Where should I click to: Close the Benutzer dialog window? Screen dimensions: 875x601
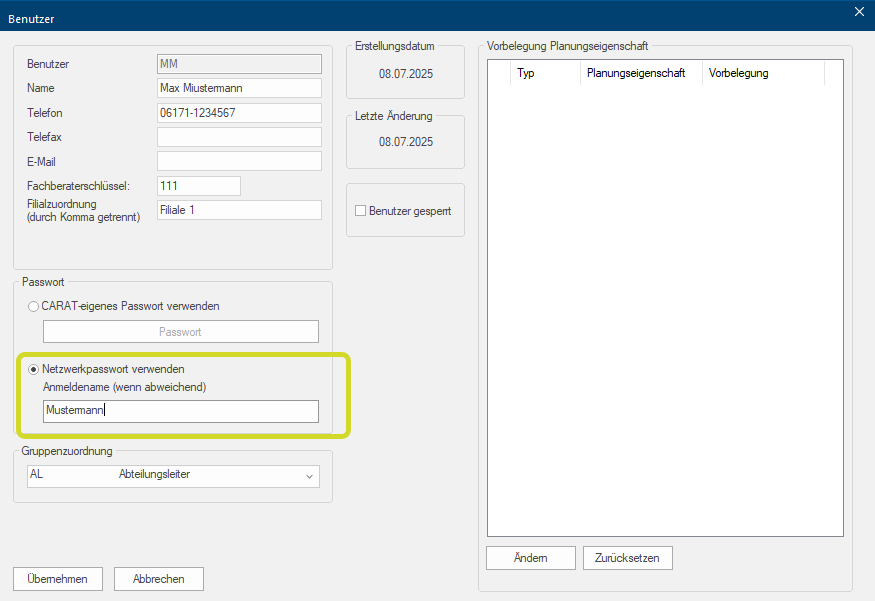pyautogui.click(x=859, y=12)
